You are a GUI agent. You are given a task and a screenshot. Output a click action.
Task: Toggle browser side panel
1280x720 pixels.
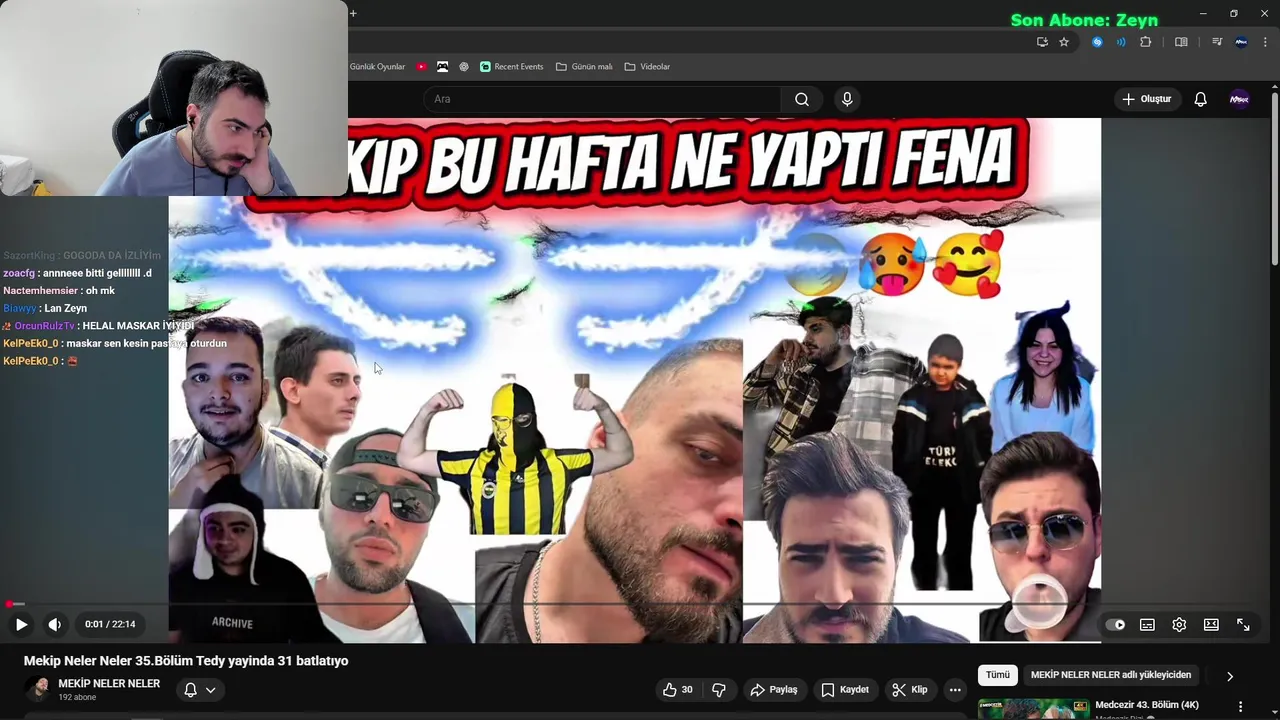click(x=1181, y=42)
